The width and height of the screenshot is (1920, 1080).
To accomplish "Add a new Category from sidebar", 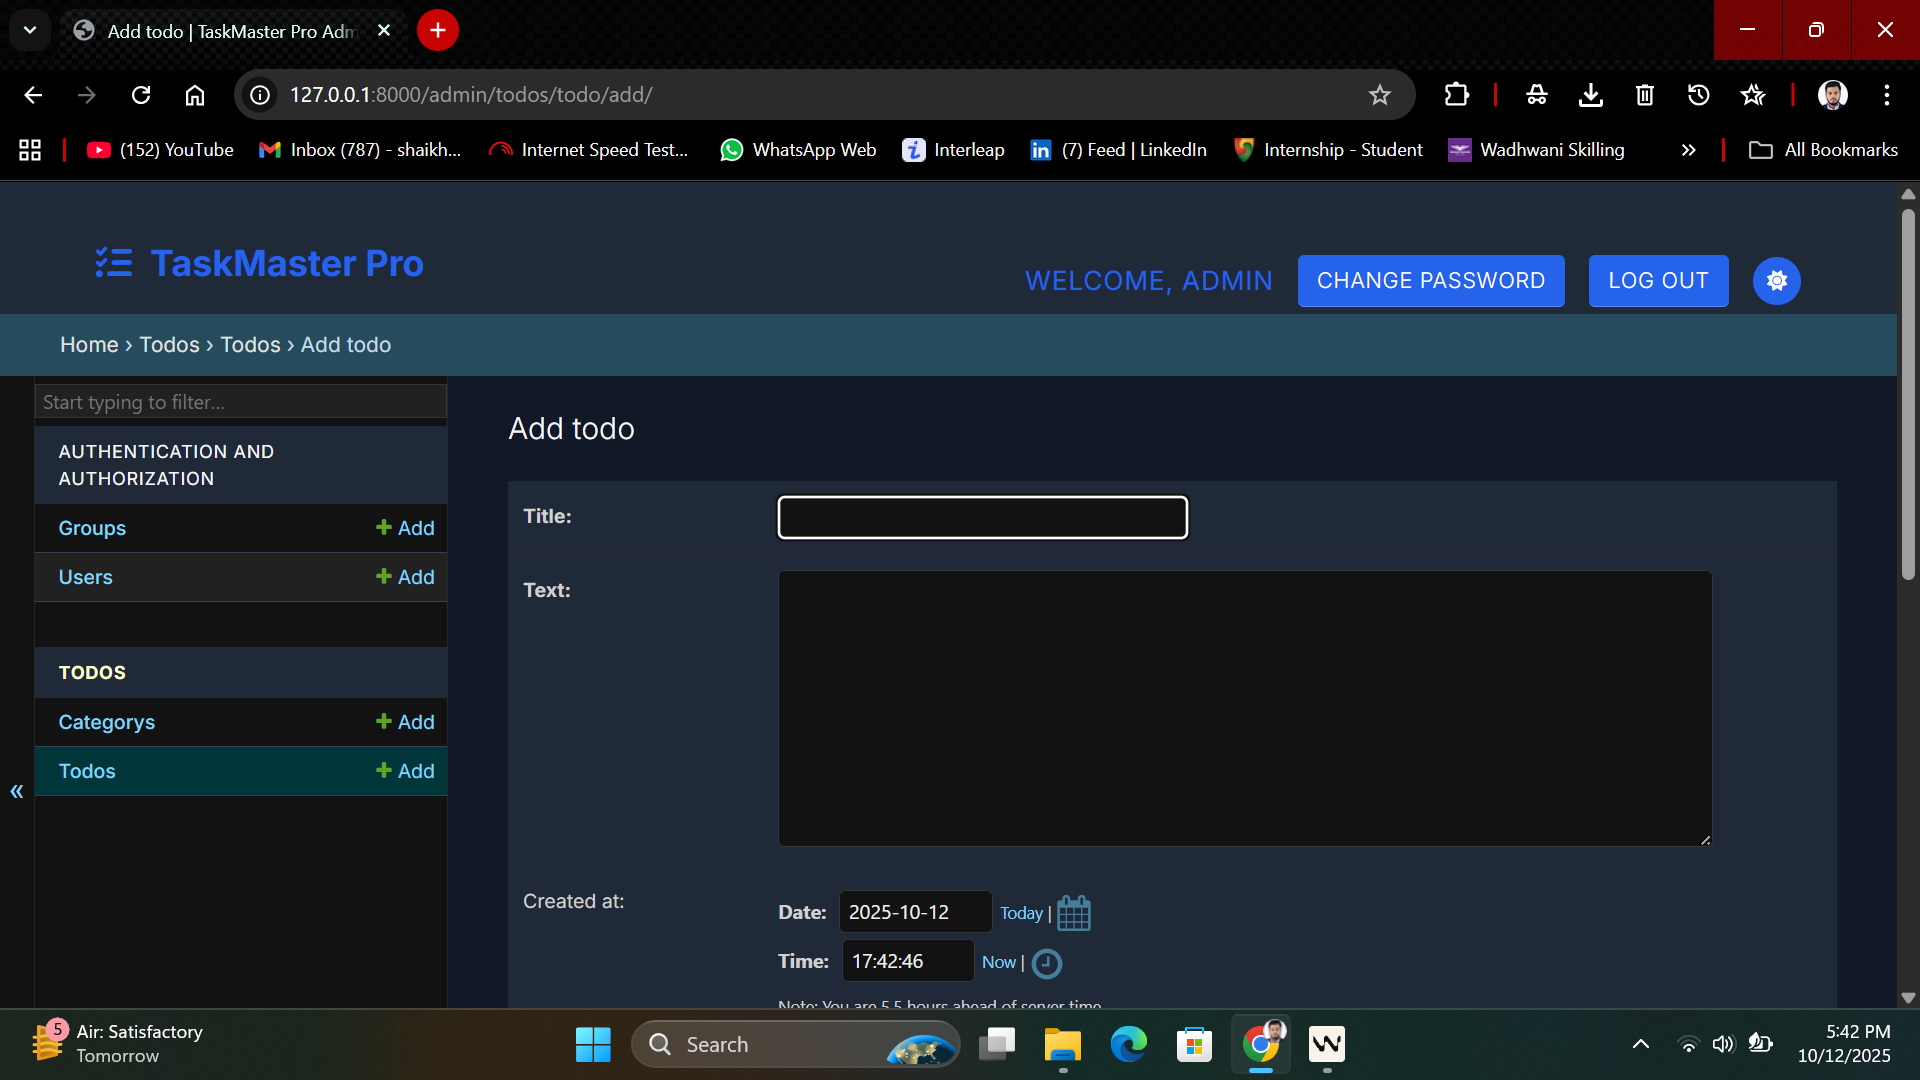I will coord(405,722).
